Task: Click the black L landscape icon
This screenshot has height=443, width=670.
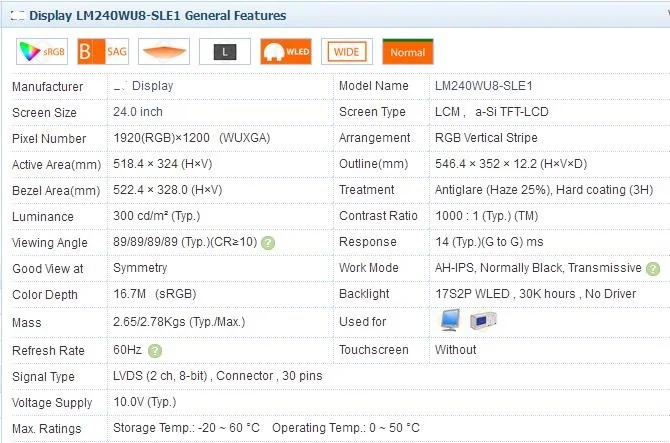Action: (x=225, y=52)
